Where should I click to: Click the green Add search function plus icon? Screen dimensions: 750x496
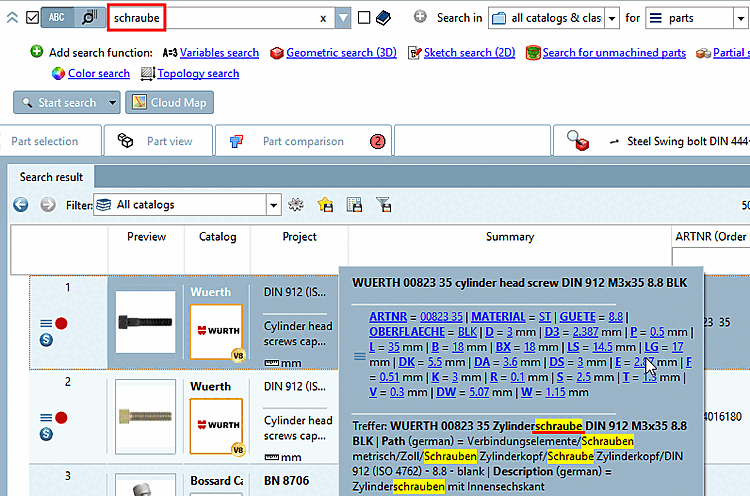(36, 52)
